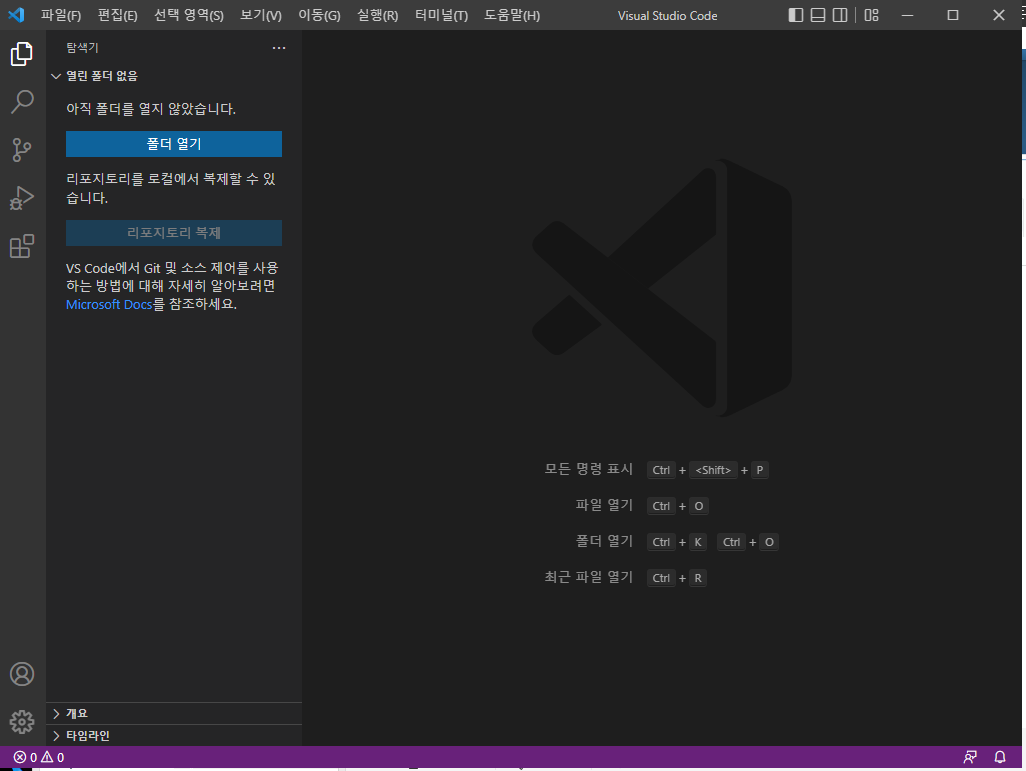Open the Source Control view icon
Viewport: 1026px width, 771px height.
(22, 150)
